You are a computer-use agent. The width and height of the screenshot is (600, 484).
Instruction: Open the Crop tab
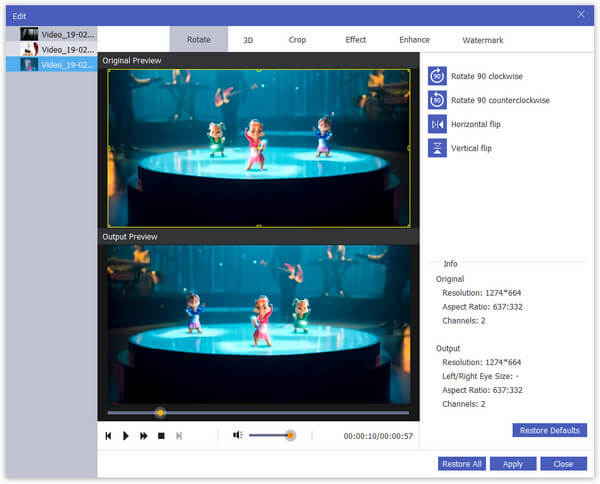297,40
